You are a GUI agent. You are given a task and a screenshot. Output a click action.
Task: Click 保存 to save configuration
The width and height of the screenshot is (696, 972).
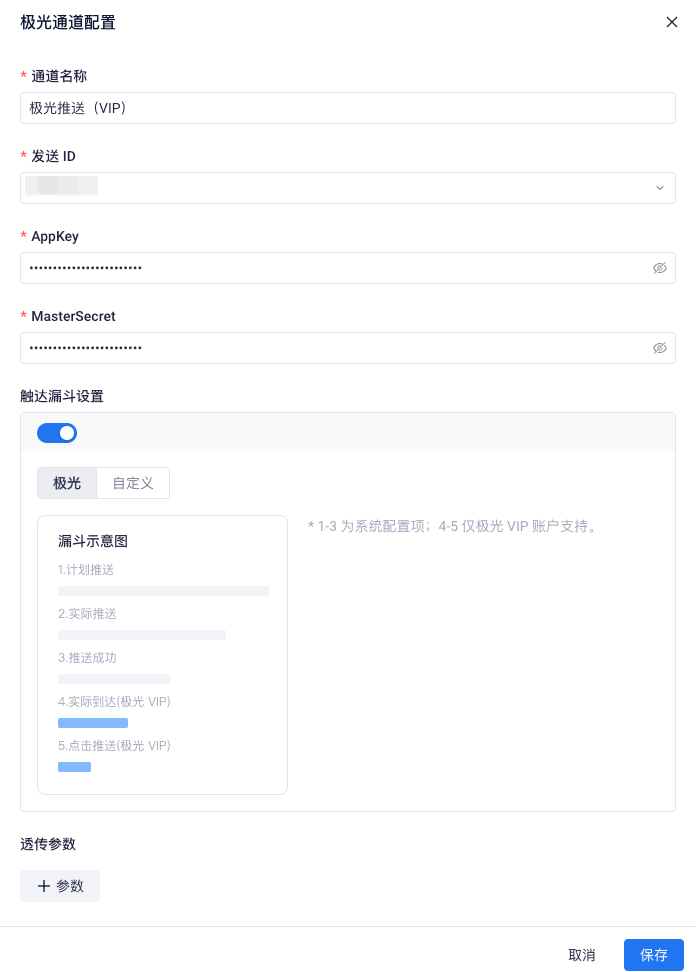[653, 955]
